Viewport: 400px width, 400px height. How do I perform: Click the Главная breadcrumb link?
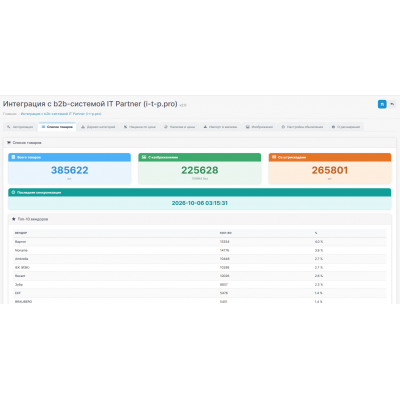pyautogui.click(x=10, y=114)
